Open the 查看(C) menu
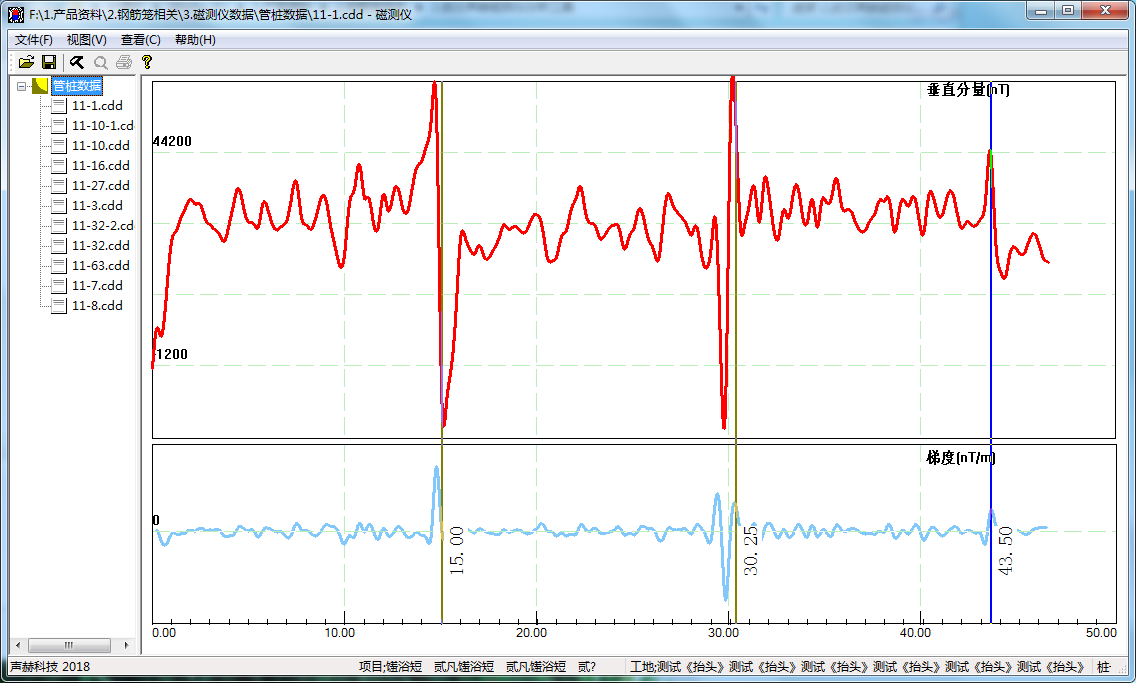The image size is (1136, 683). click(x=140, y=40)
